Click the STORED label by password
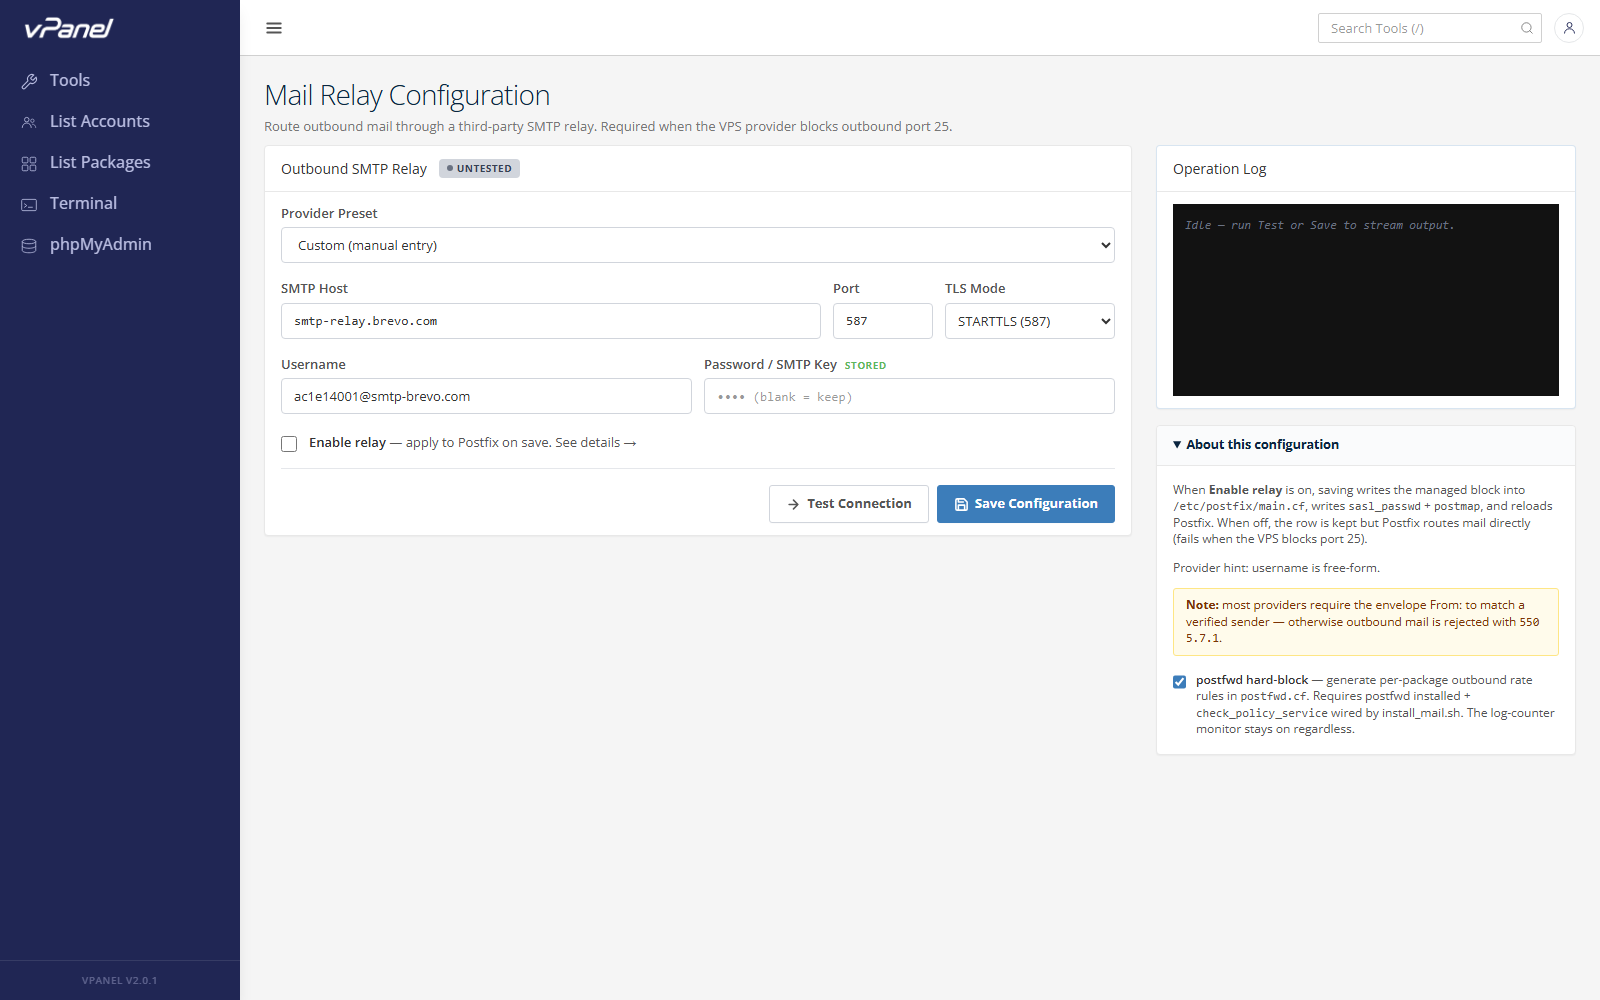The height and width of the screenshot is (1000, 1600). pos(865,365)
